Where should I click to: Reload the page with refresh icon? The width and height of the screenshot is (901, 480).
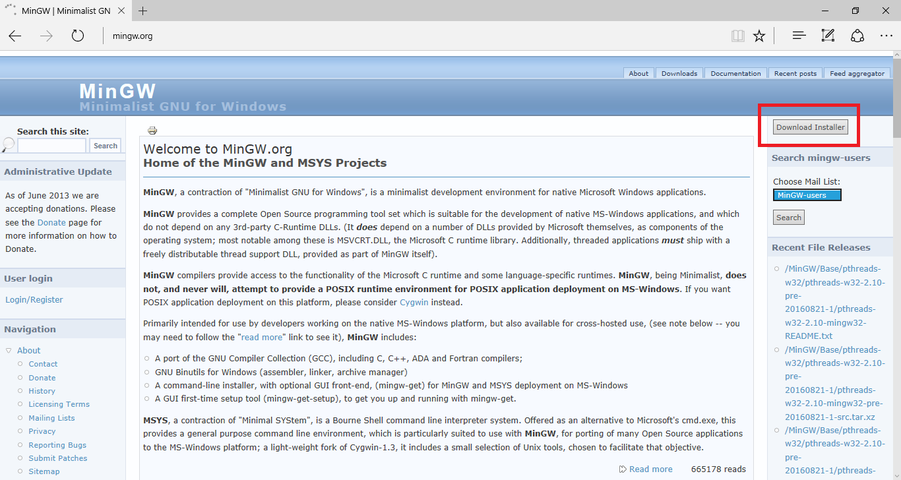[x=78, y=36]
